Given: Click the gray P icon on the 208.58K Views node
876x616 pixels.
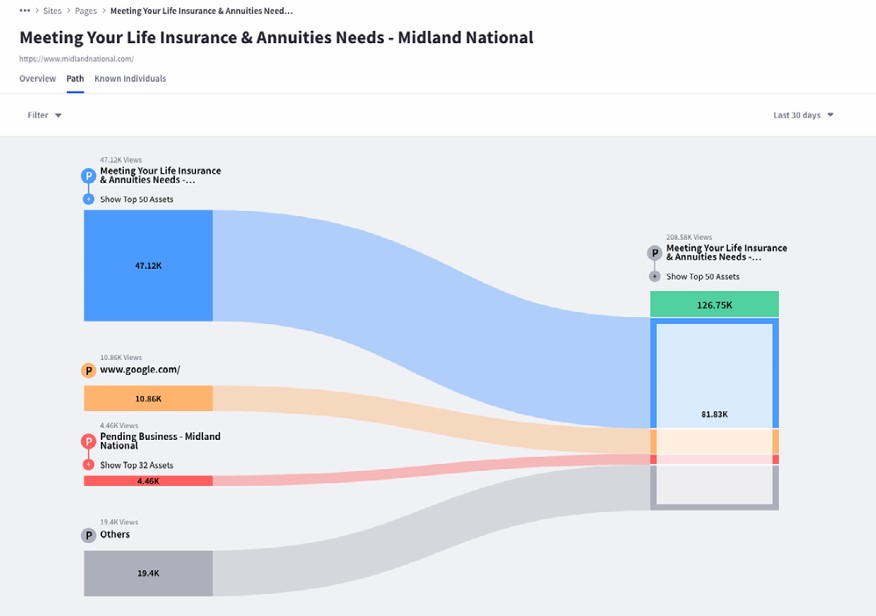Looking at the screenshot, I should point(655,253).
